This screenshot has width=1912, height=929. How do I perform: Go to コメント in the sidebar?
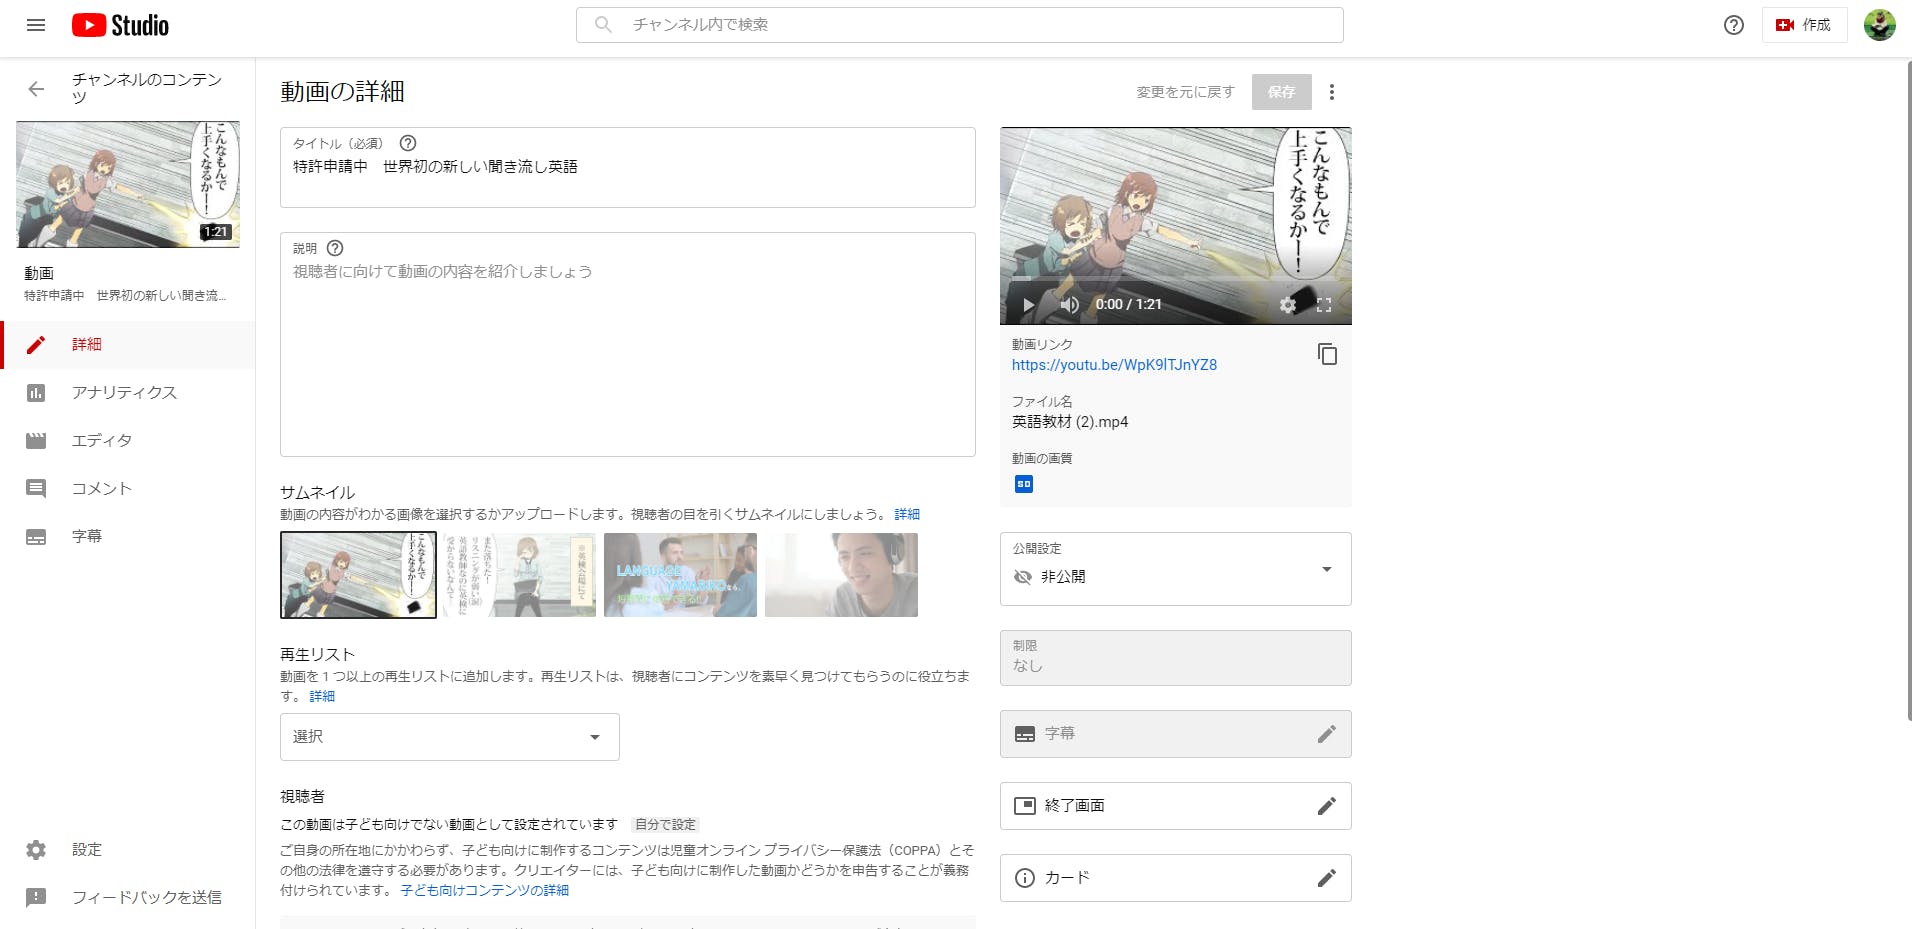[x=101, y=489]
